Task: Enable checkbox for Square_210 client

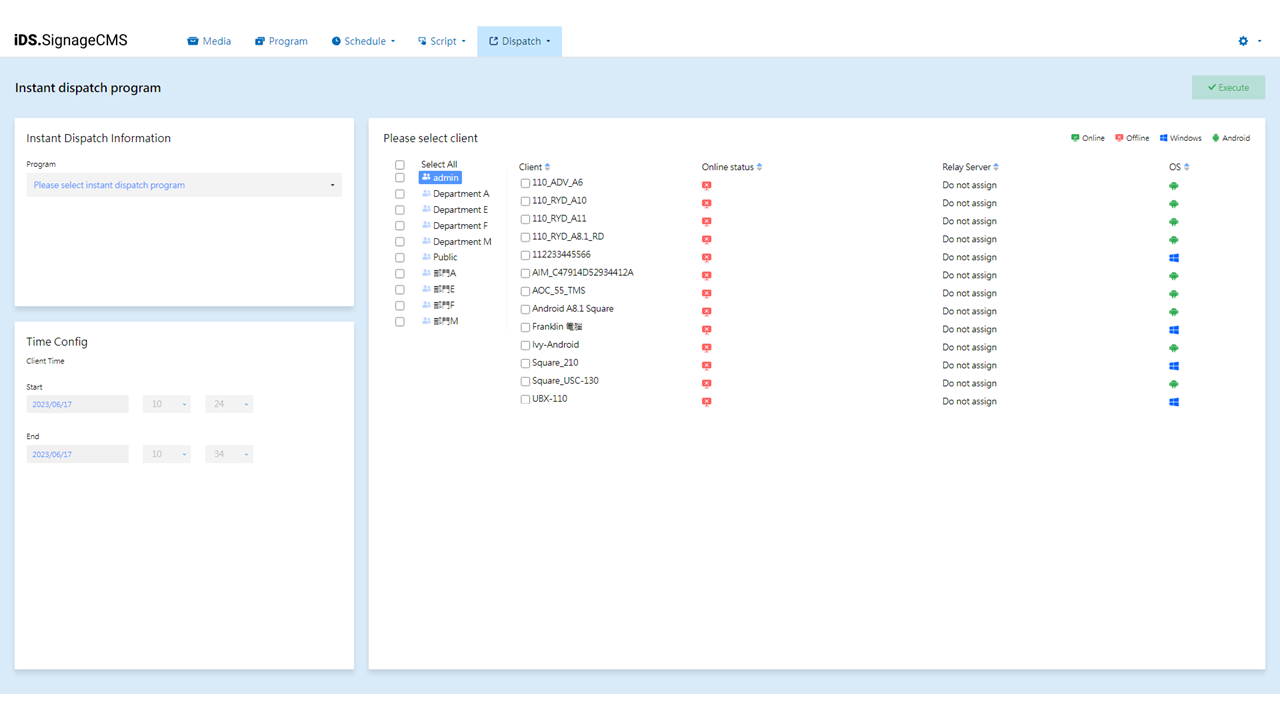Action: pos(525,364)
